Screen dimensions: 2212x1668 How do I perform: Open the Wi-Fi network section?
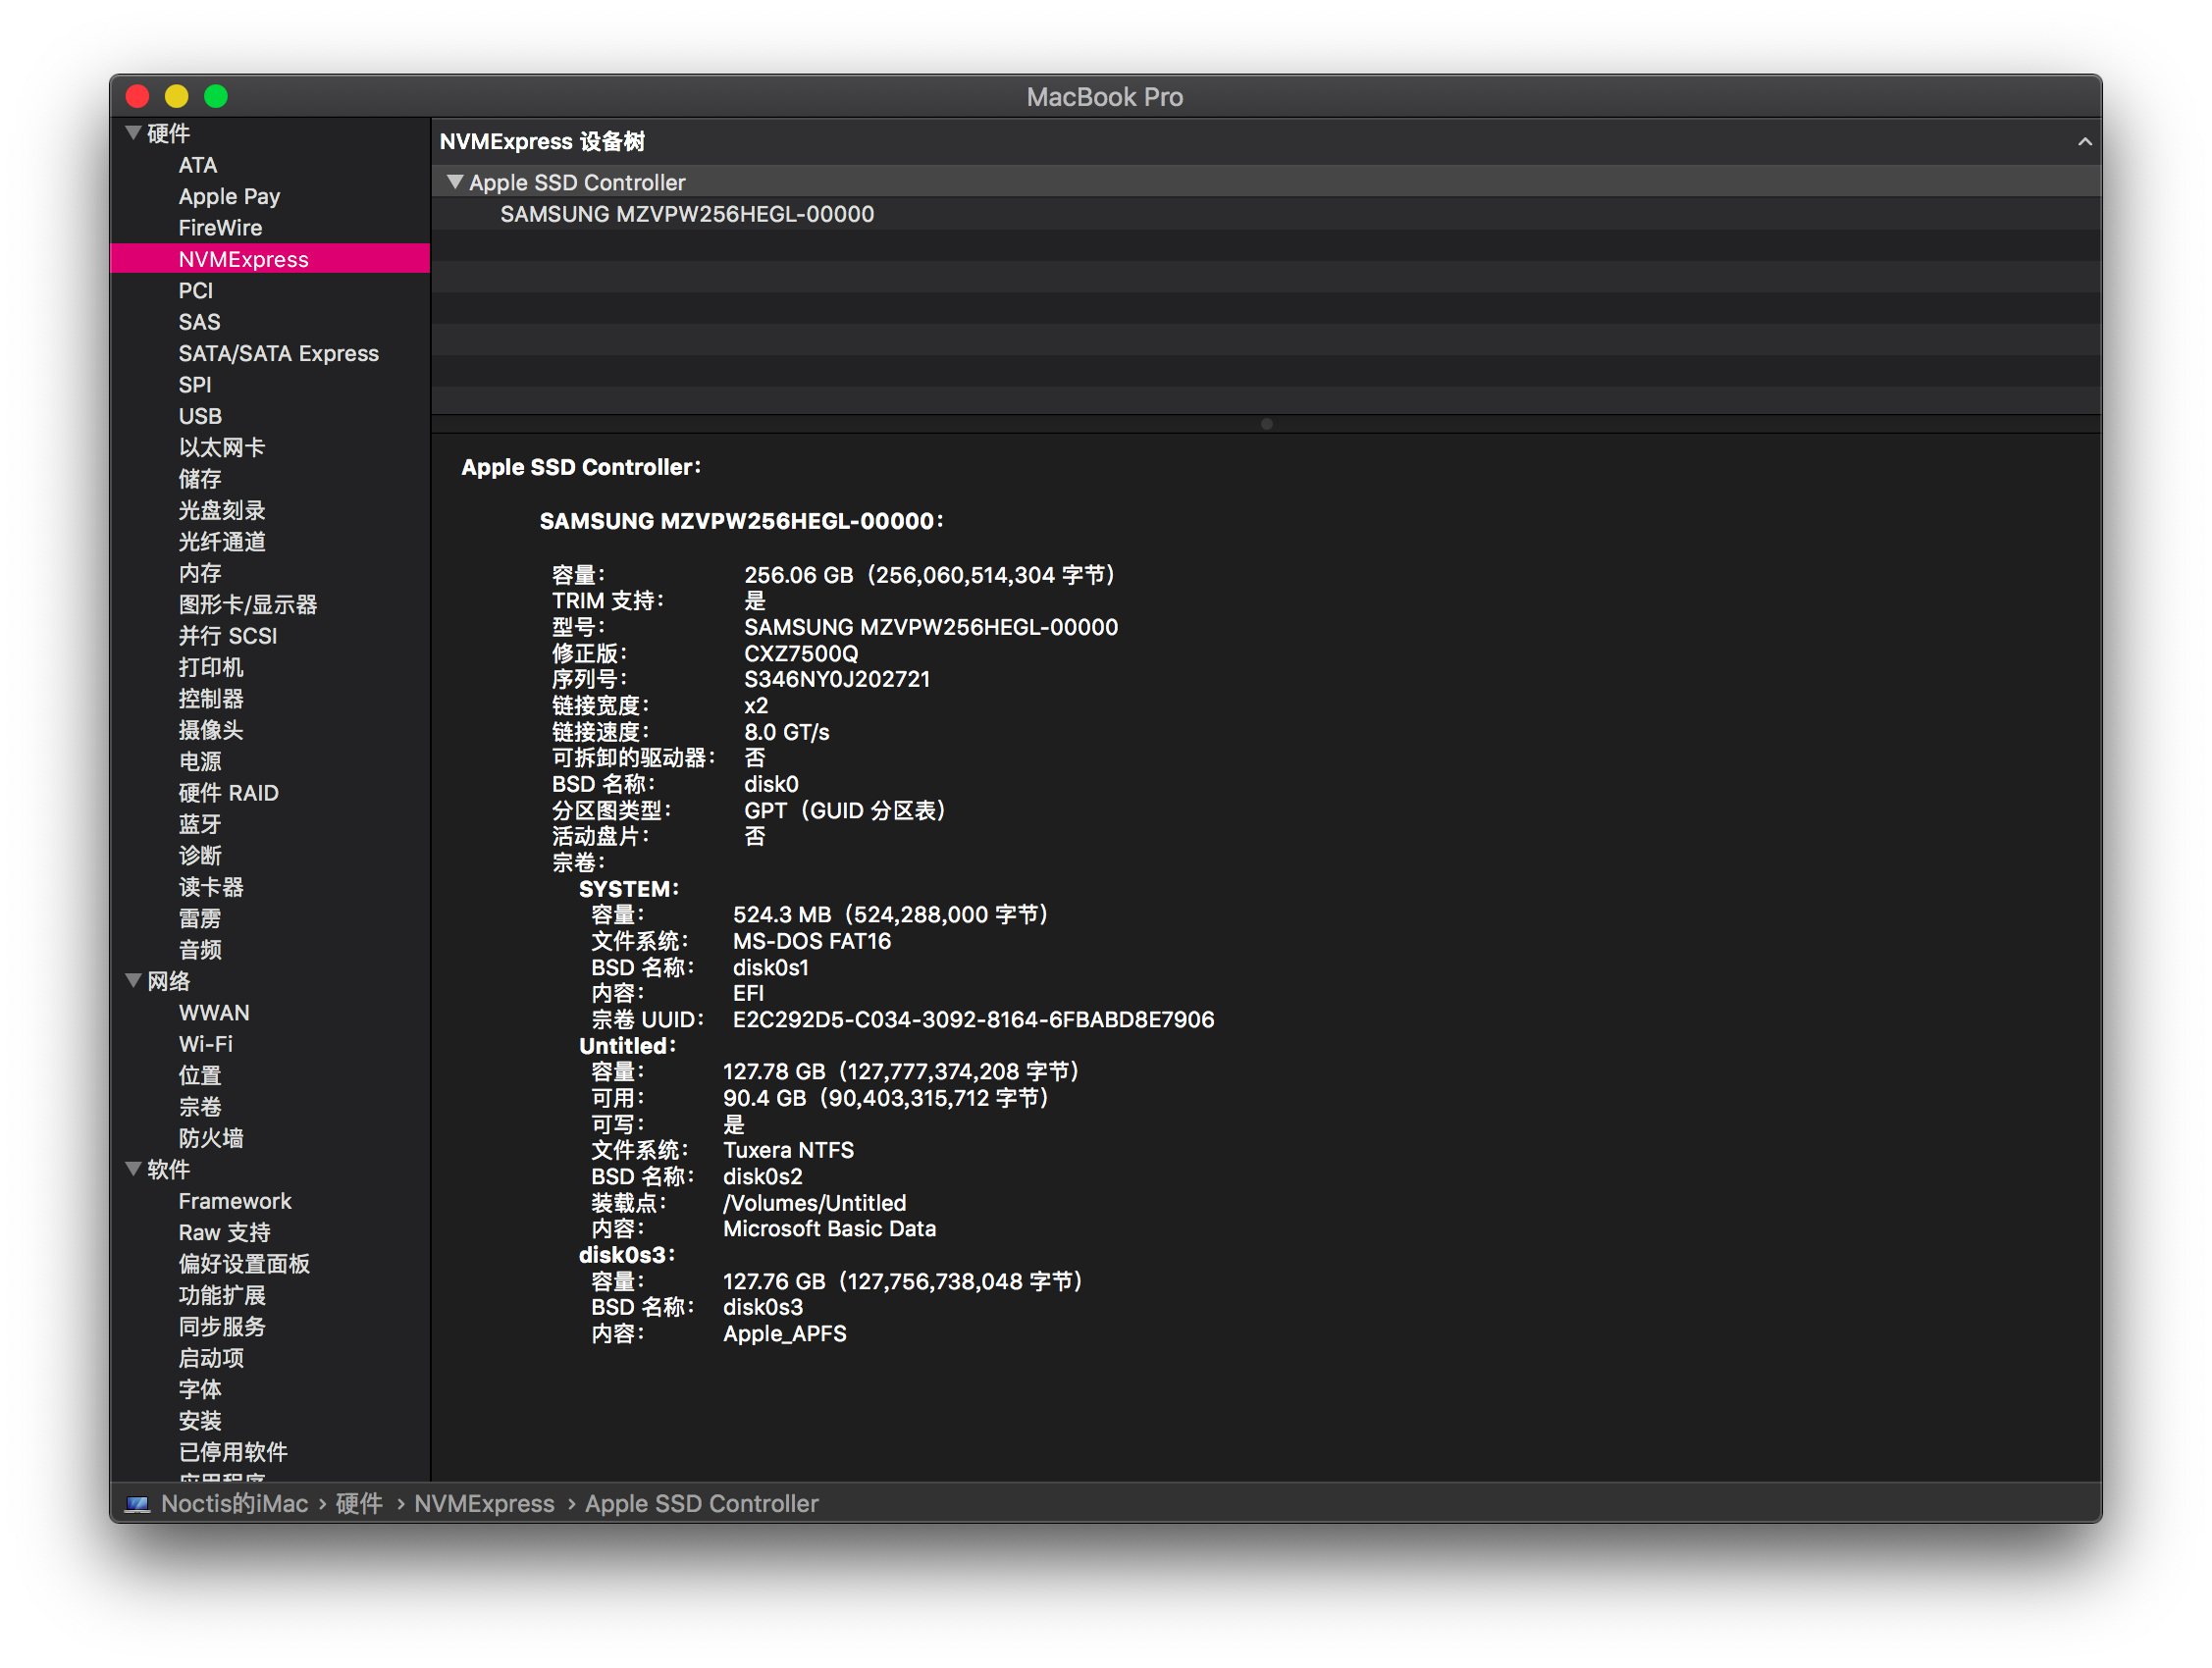(205, 1043)
